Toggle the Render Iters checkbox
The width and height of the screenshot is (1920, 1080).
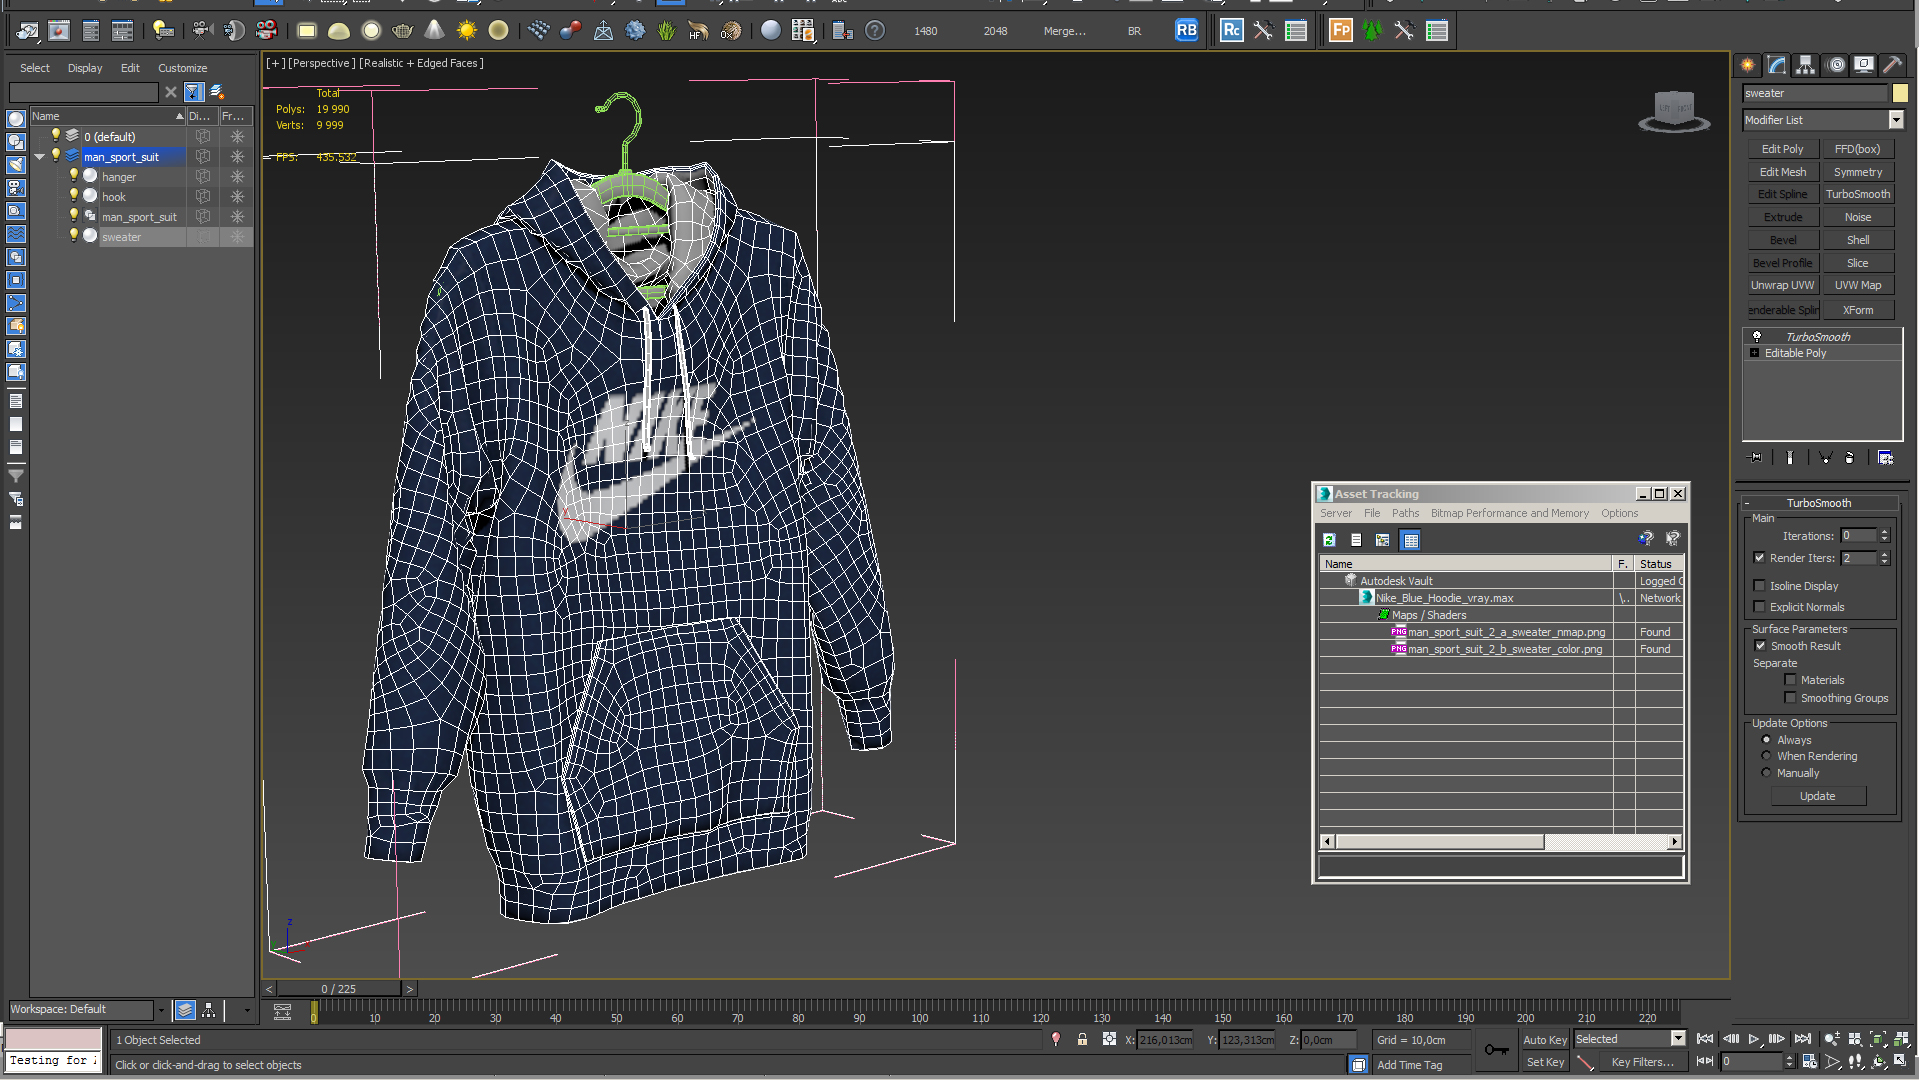click(1760, 558)
